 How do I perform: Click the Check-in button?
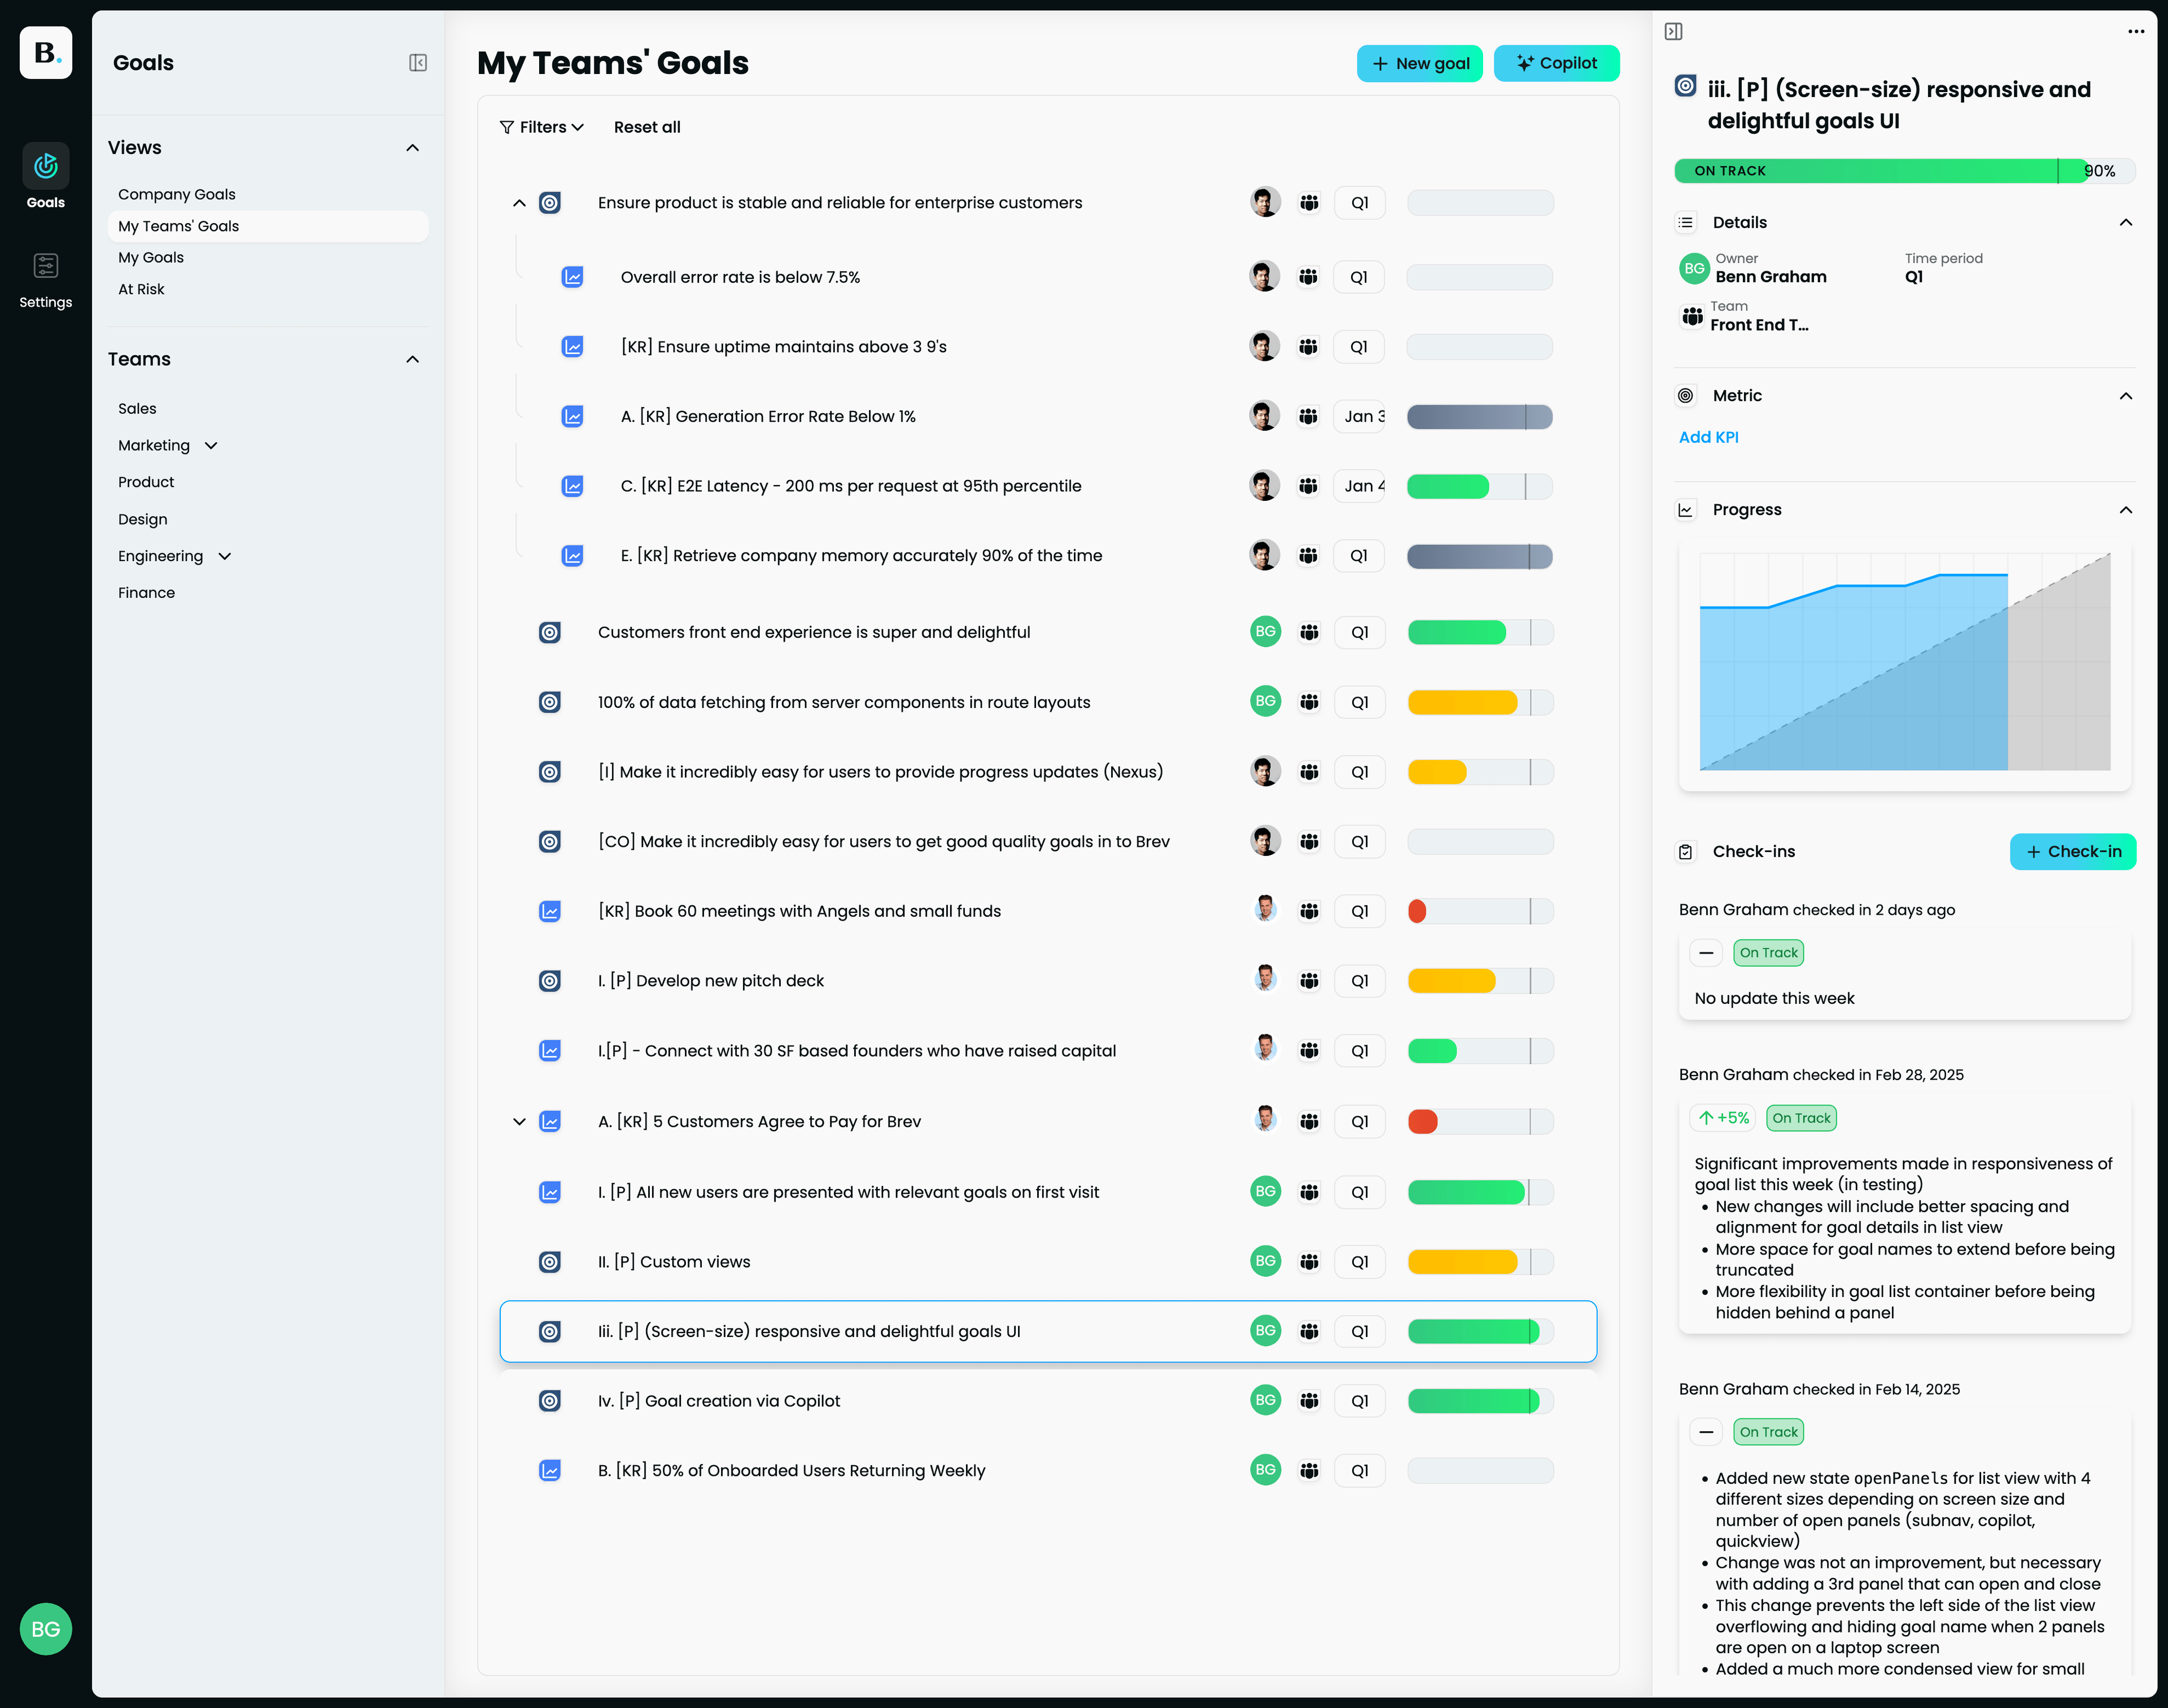(x=2073, y=852)
